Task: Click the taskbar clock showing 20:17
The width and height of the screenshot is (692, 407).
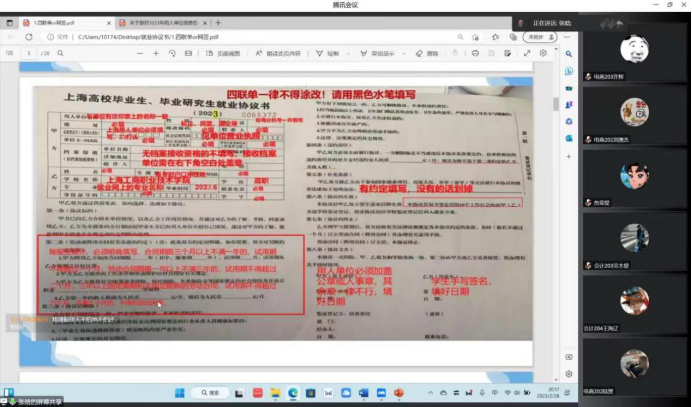Action: (x=547, y=393)
